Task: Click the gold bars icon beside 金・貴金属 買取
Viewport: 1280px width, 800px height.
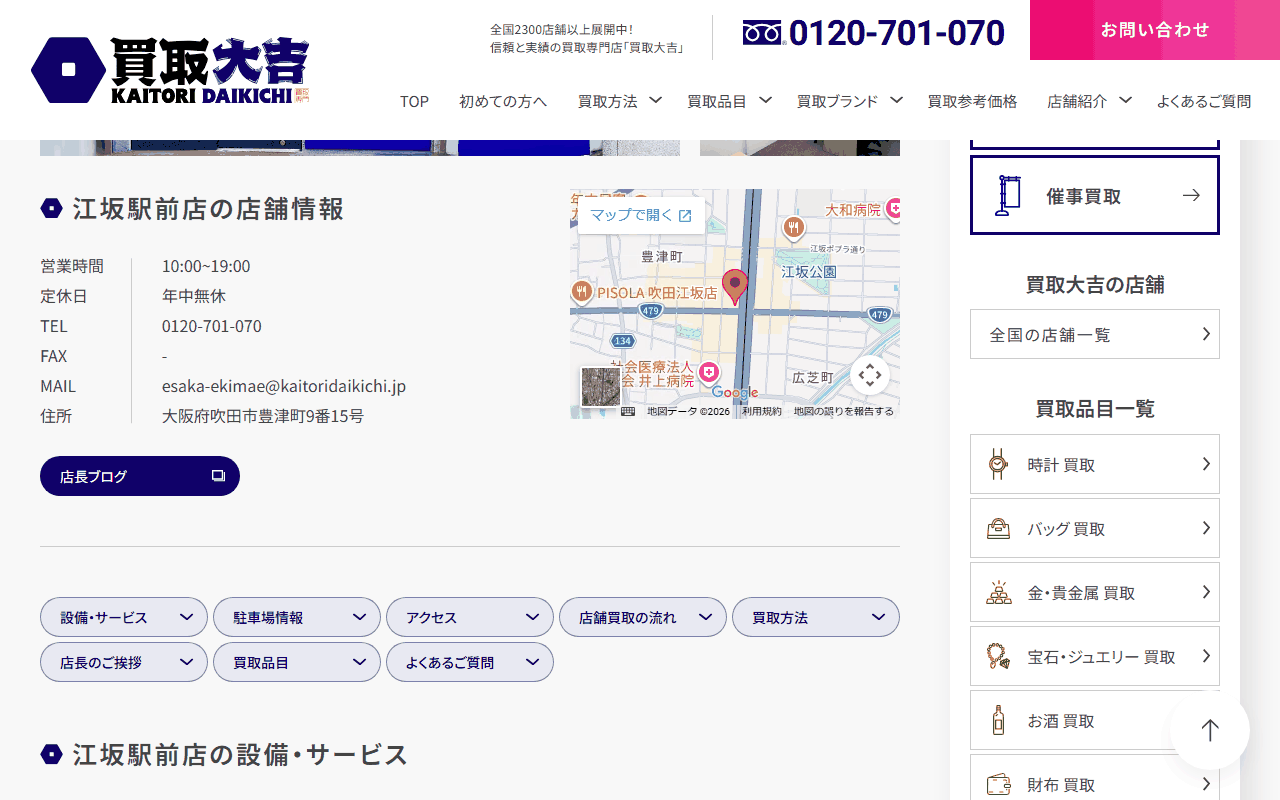Action: [x=997, y=592]
